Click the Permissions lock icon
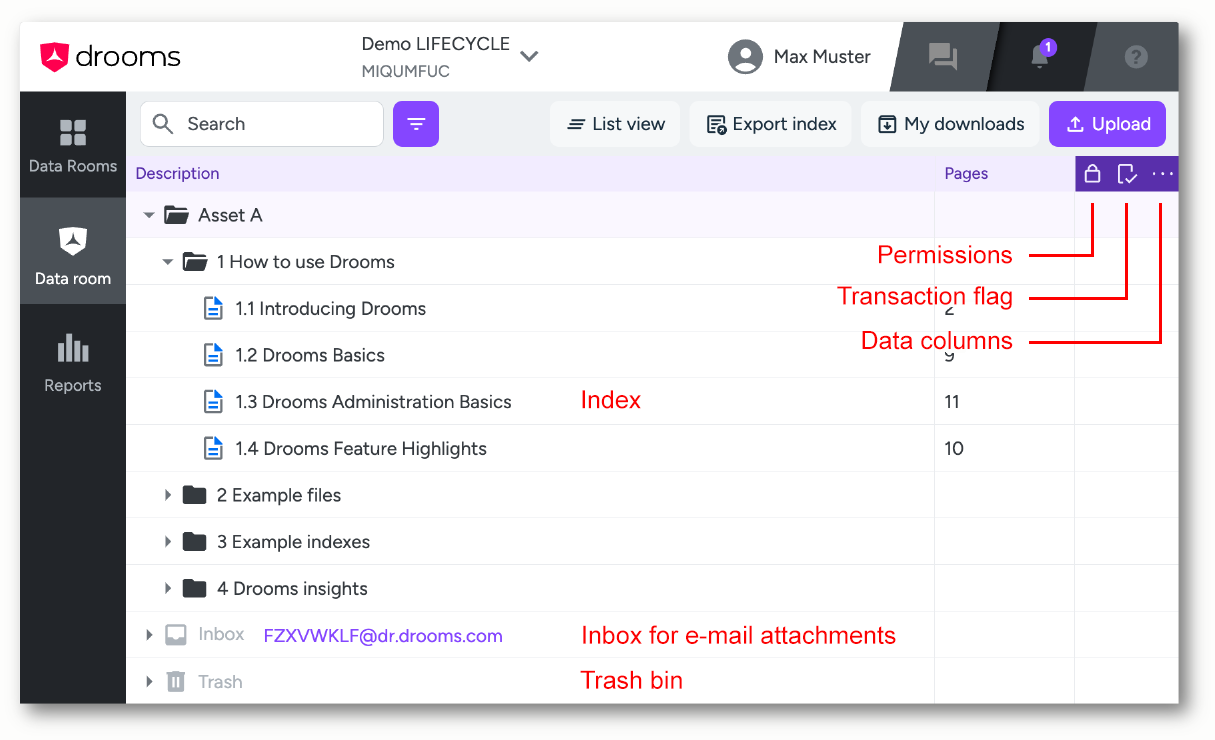This screenshot has width=1215, height=740. click(1092, 174)
